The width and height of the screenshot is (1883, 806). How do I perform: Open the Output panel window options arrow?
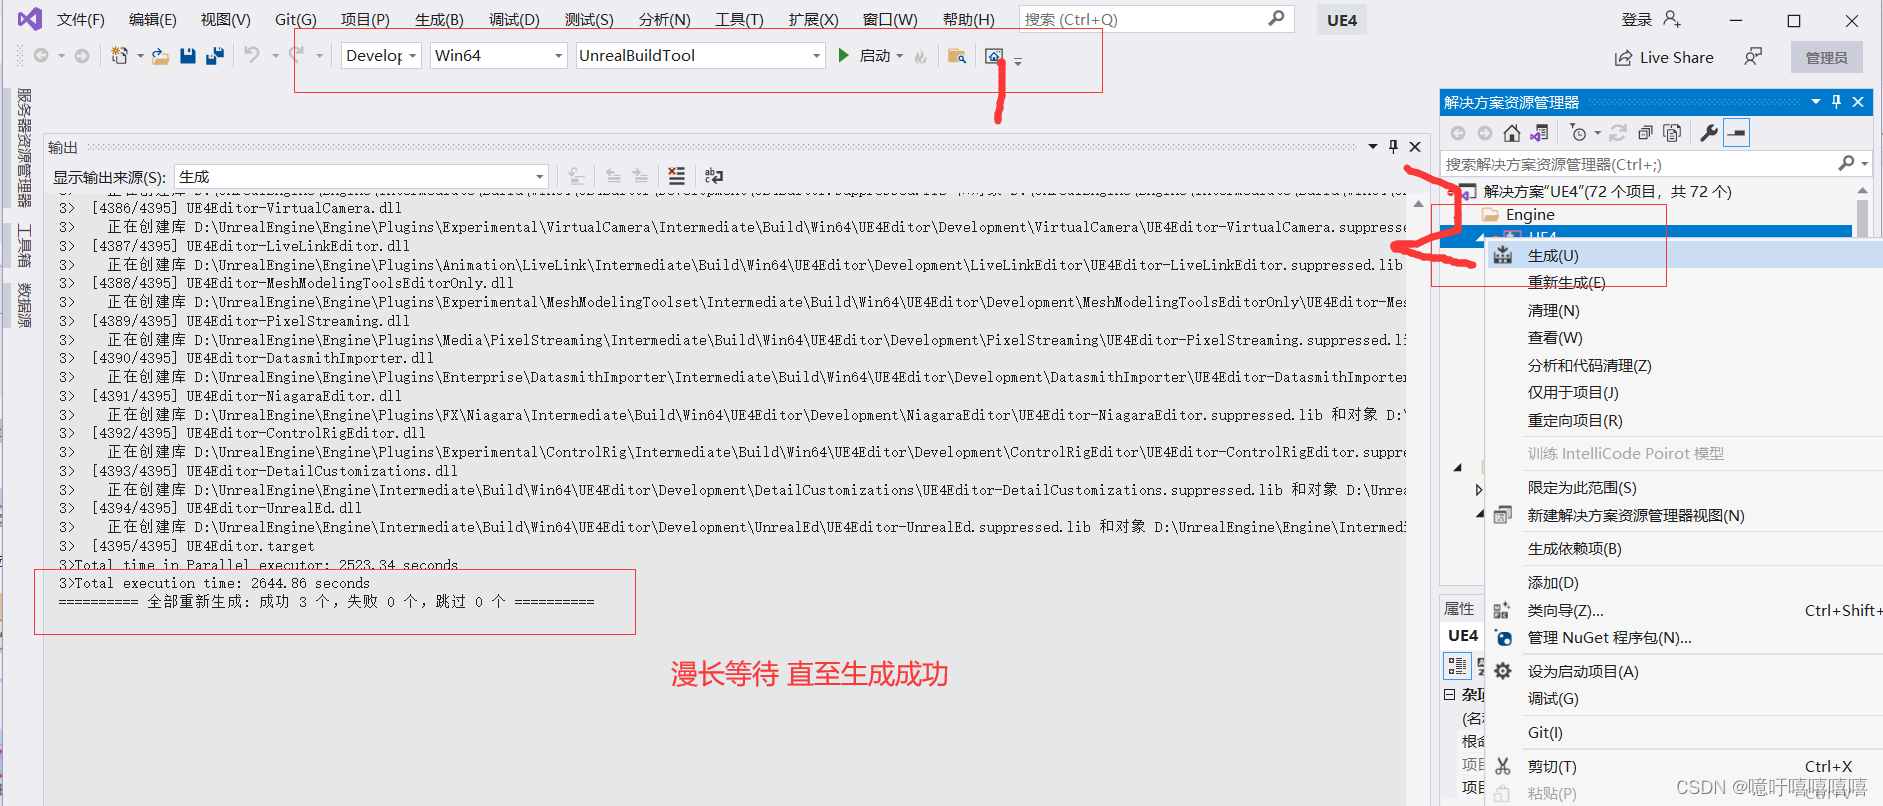pyautogui.click(x=1373, y=147)
